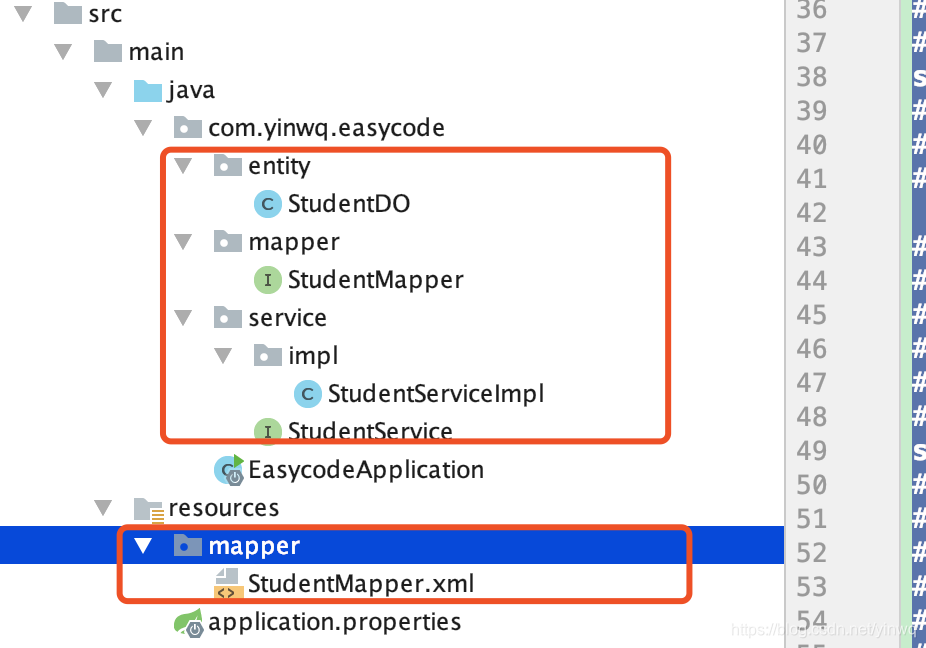The image size is (926, 648).
Task: Collapse the main folder
Action: pyautogui.click(x=62, y=51)
